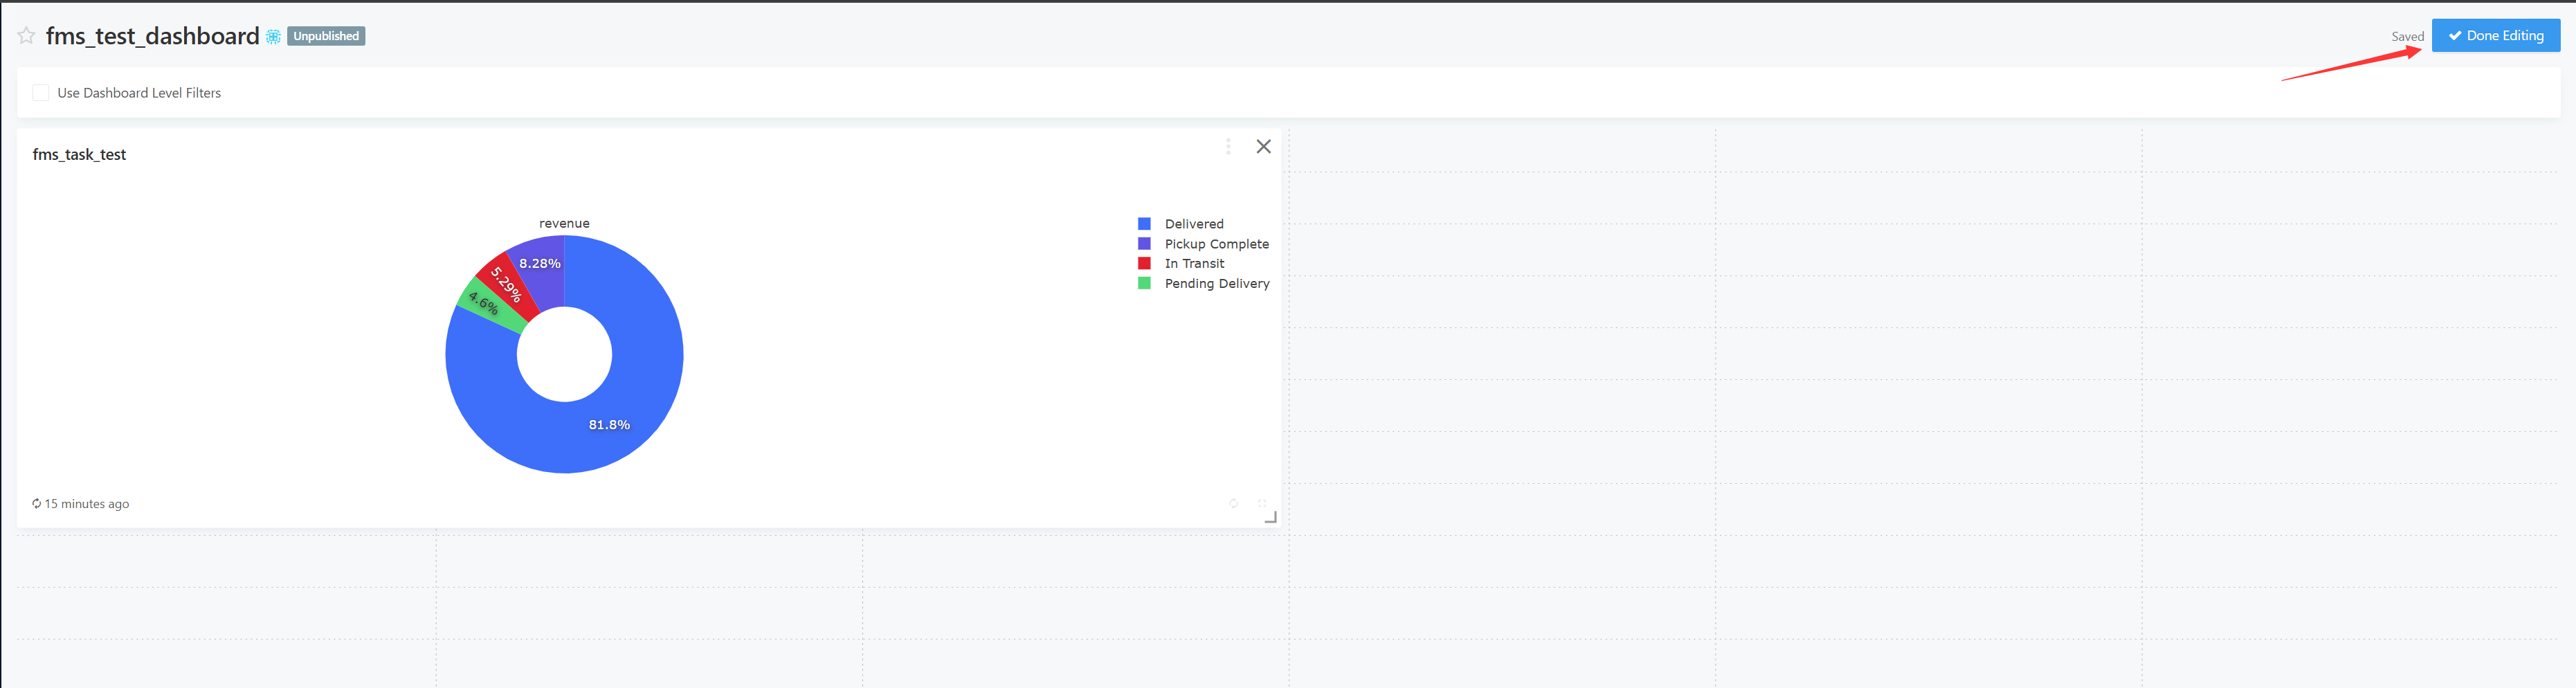The height and width of the screenshot is (688, 2576).
Task: Click the refresh icon beside '15 minutes ago'
Action: coord(37,504)
